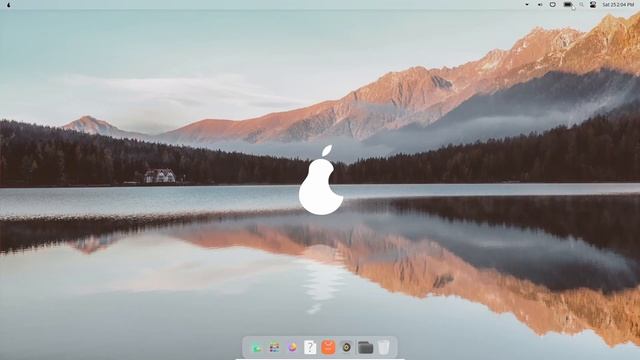Screen dimensions: 640x360
Task: Open the search magnifier in top bar
Action: coord(581,4)
